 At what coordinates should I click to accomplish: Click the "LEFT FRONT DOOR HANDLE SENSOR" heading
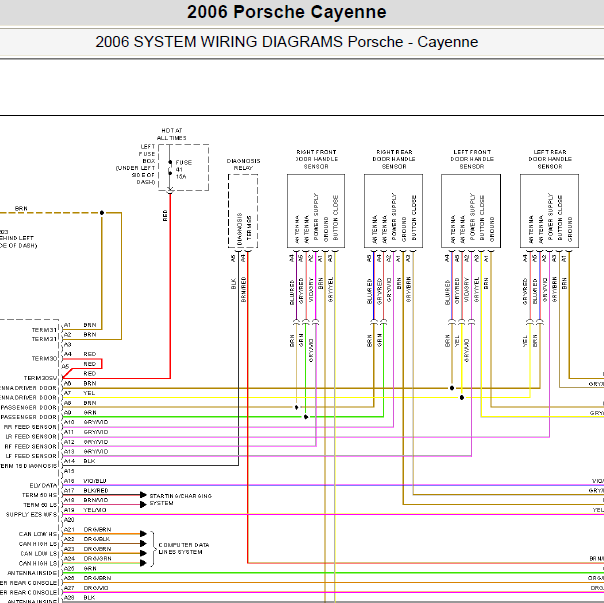click(472, 159)
